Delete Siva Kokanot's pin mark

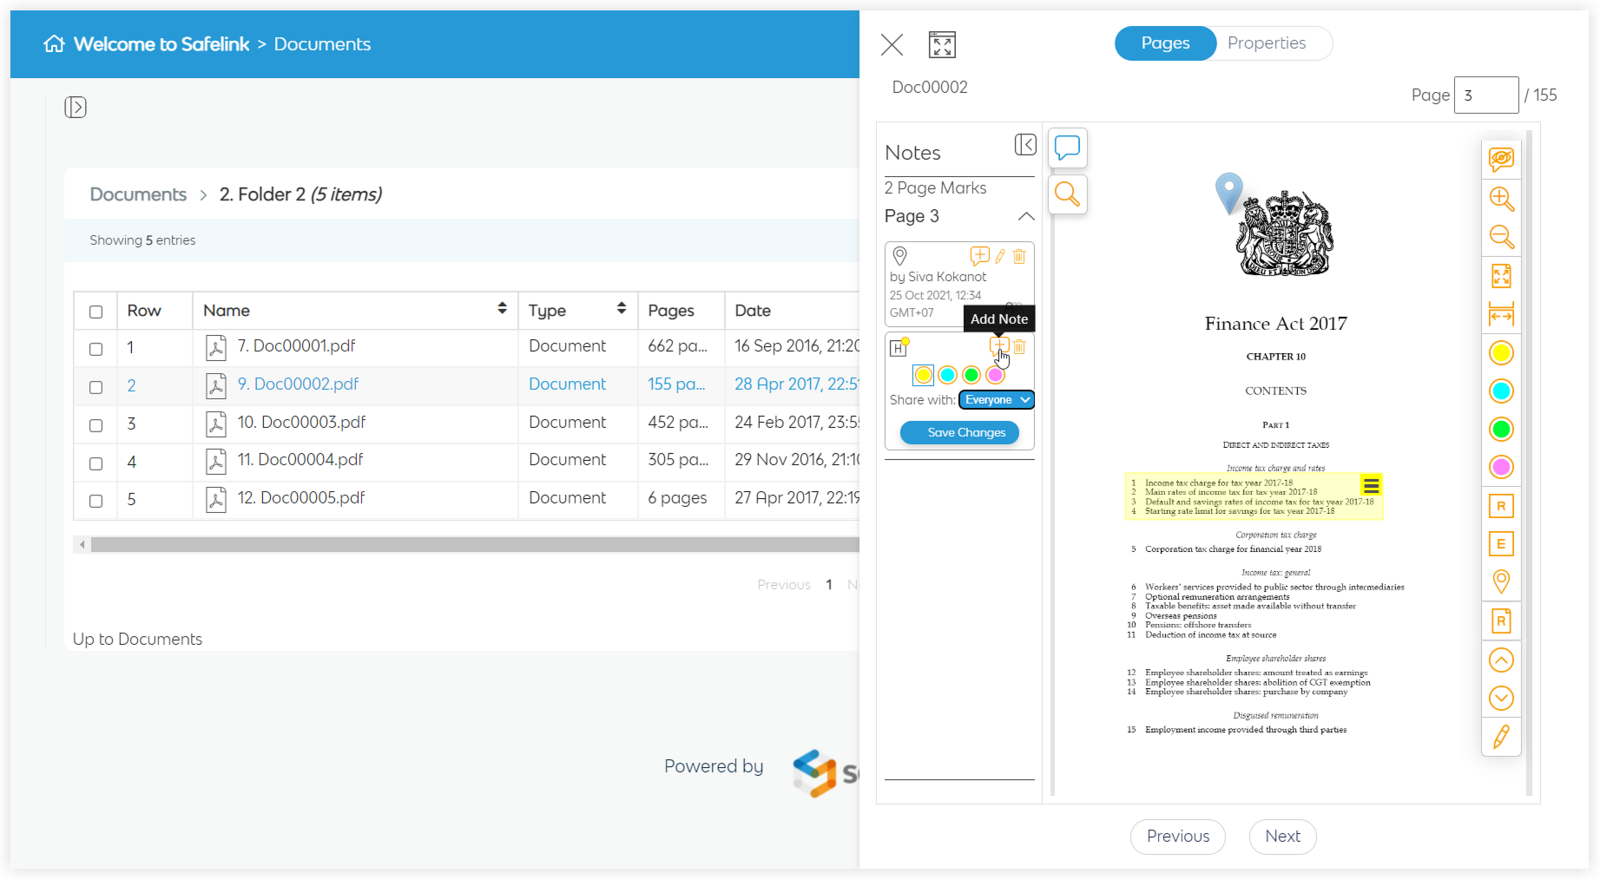pos(1019,257)
